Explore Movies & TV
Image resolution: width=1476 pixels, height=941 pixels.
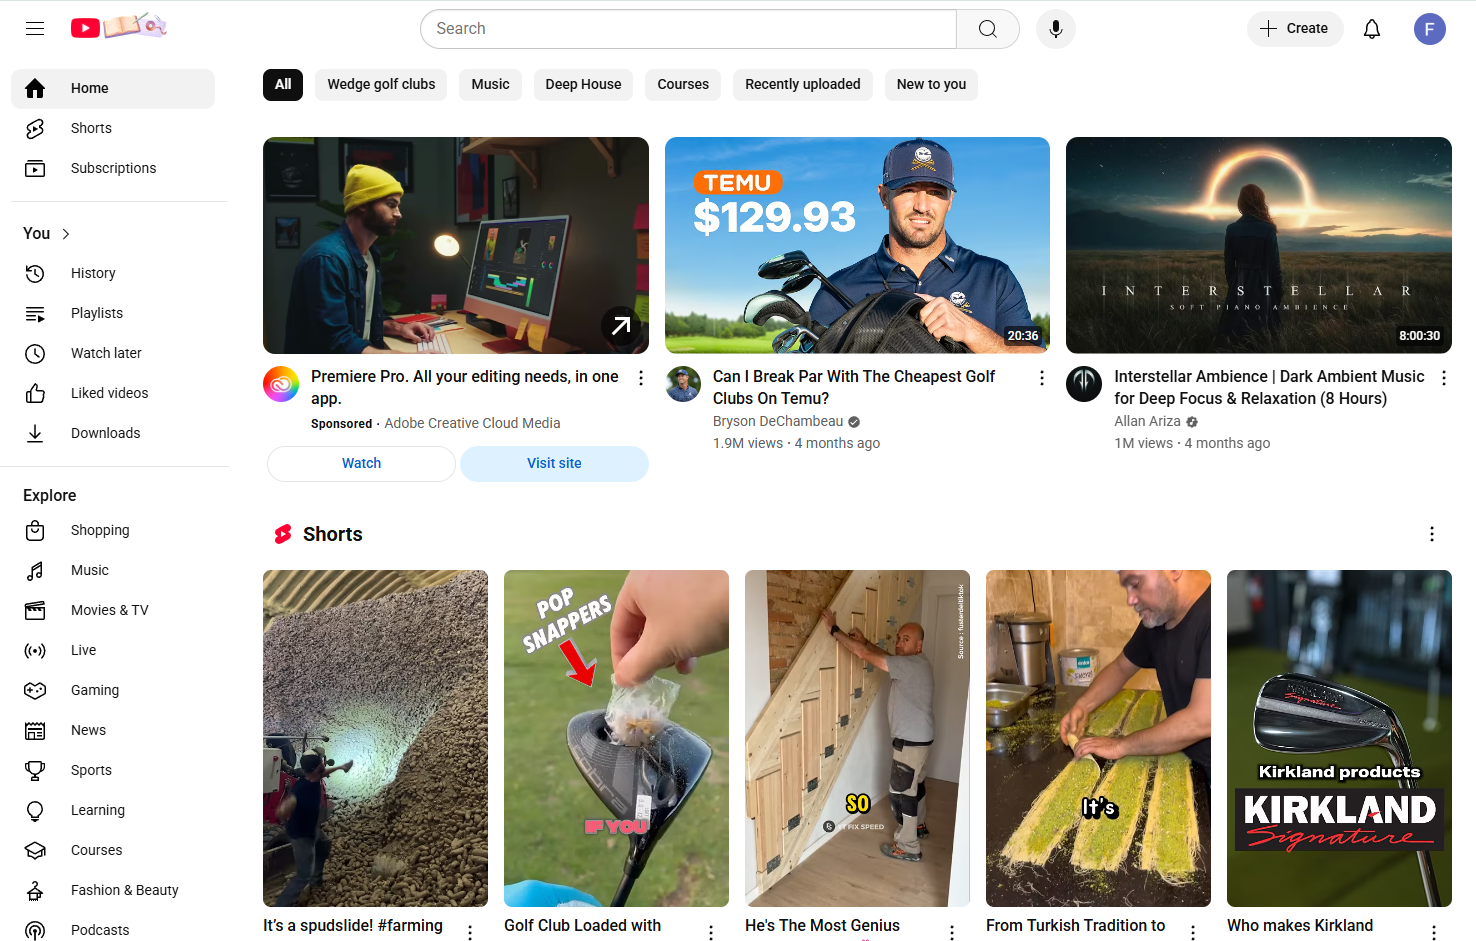(x=113, y=610)
